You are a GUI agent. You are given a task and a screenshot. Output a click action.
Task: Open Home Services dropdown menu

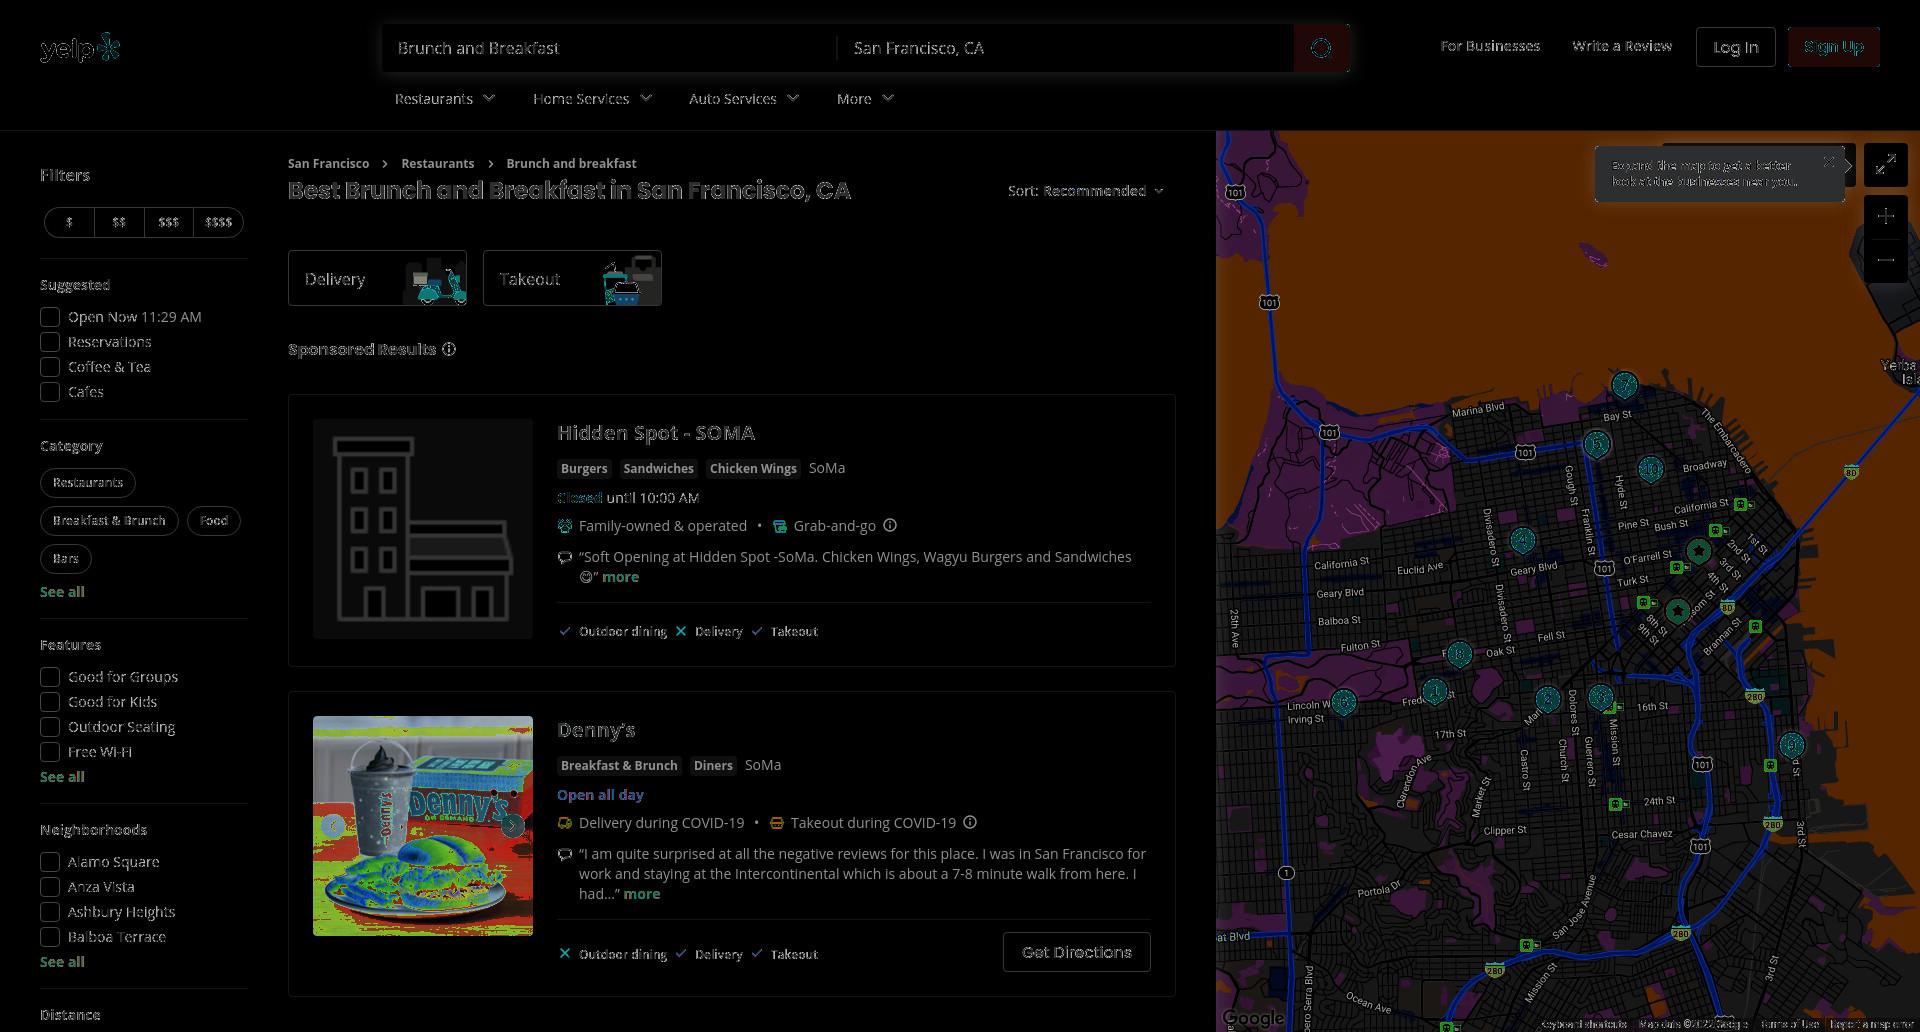click(x=592, y=99)
